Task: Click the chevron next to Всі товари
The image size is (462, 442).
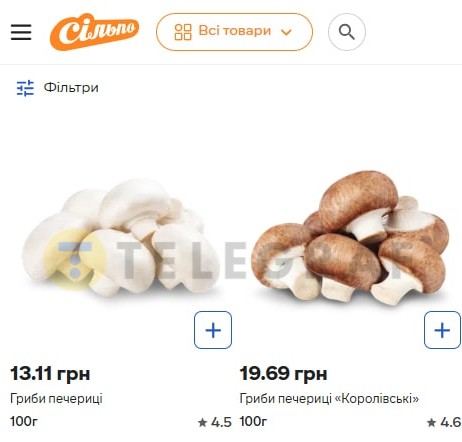Action: [286, 32]
